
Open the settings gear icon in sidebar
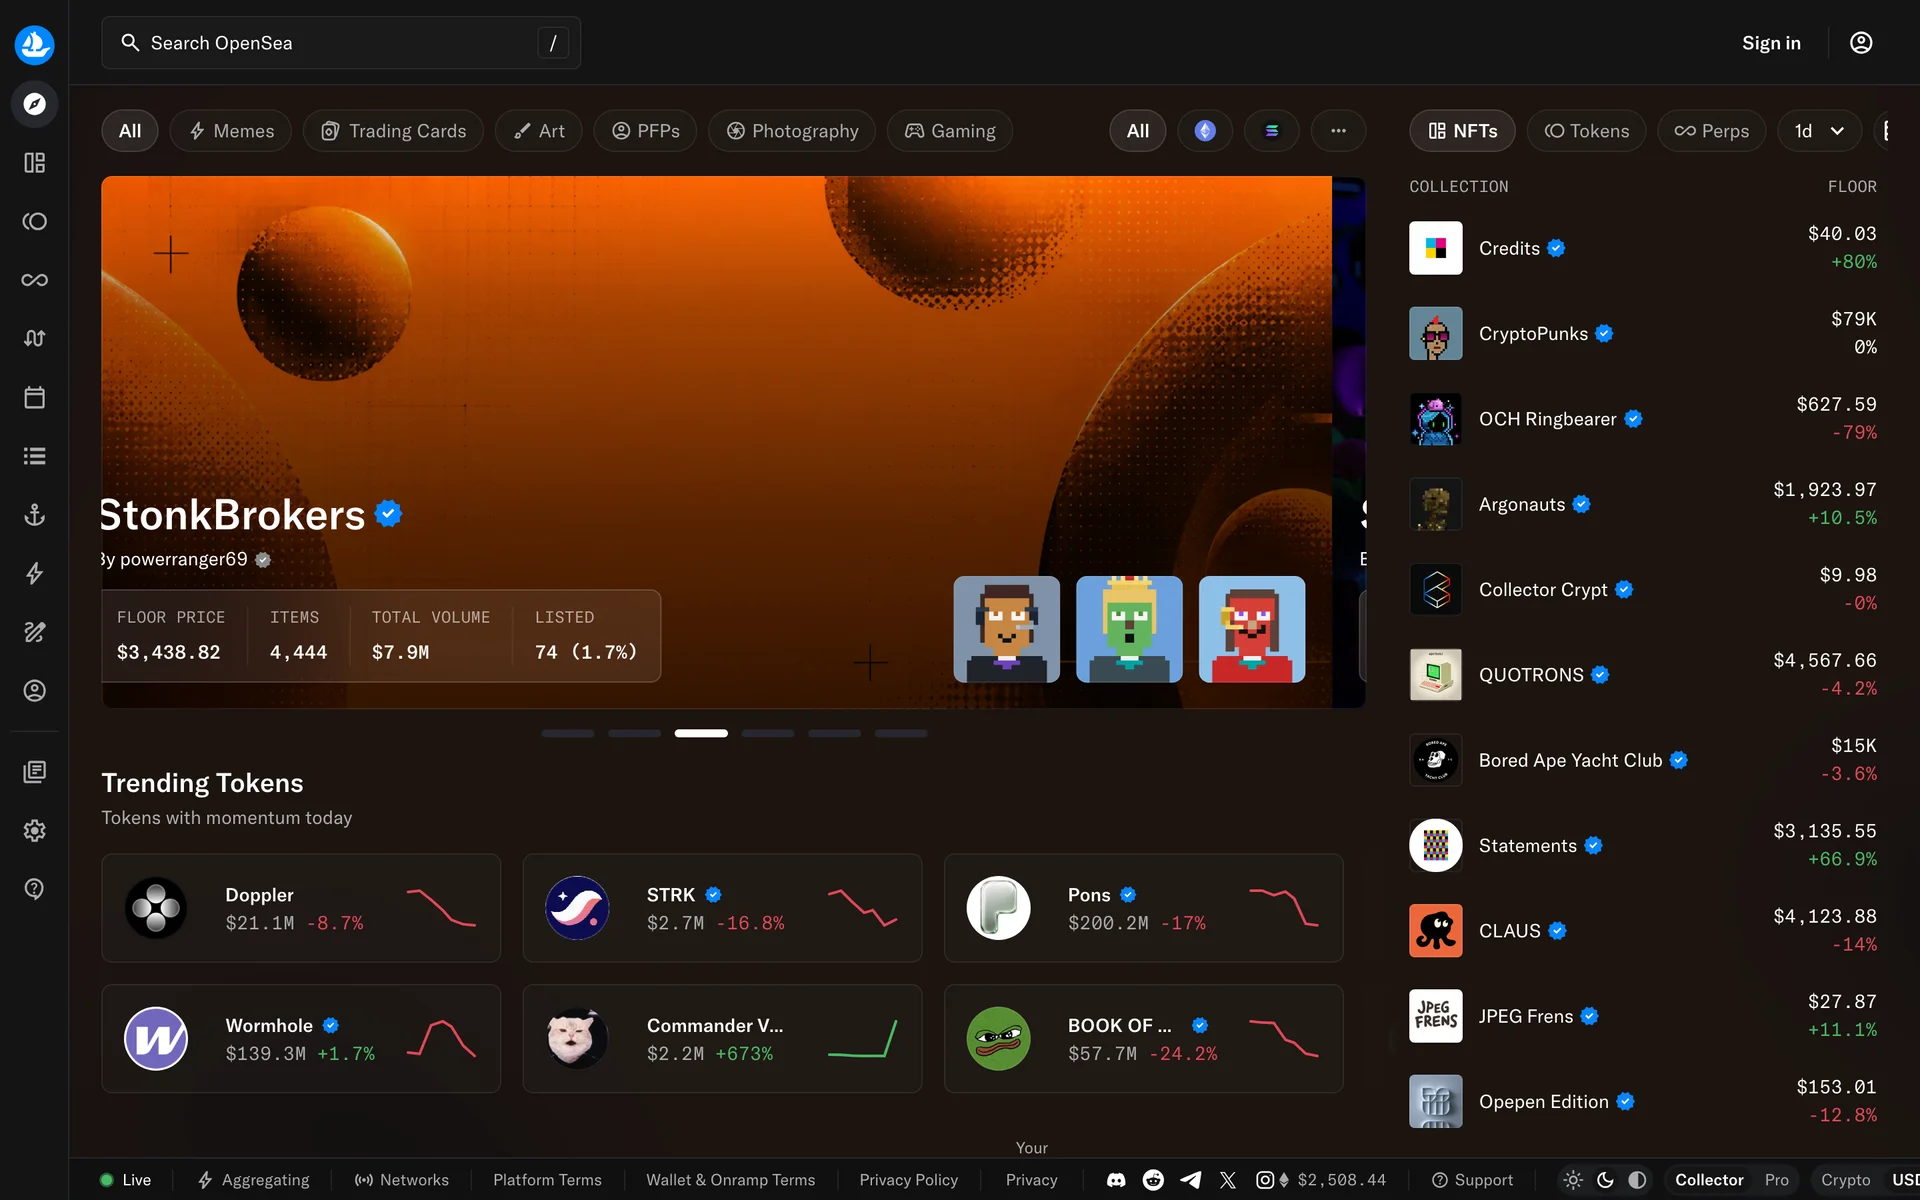click(x=34, y=830)
